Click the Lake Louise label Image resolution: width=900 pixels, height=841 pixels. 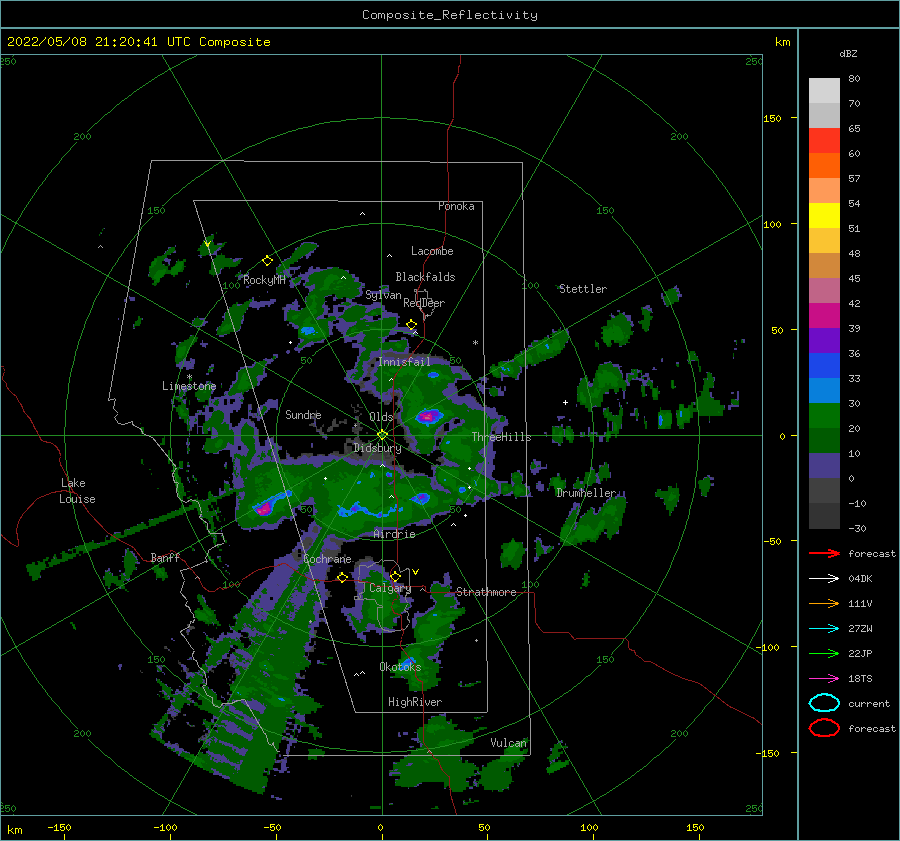(77, 491)
